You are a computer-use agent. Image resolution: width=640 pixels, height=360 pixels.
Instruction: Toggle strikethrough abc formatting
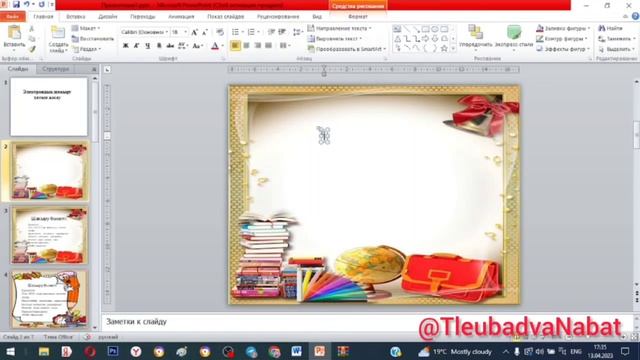click(x=170, y=45)
